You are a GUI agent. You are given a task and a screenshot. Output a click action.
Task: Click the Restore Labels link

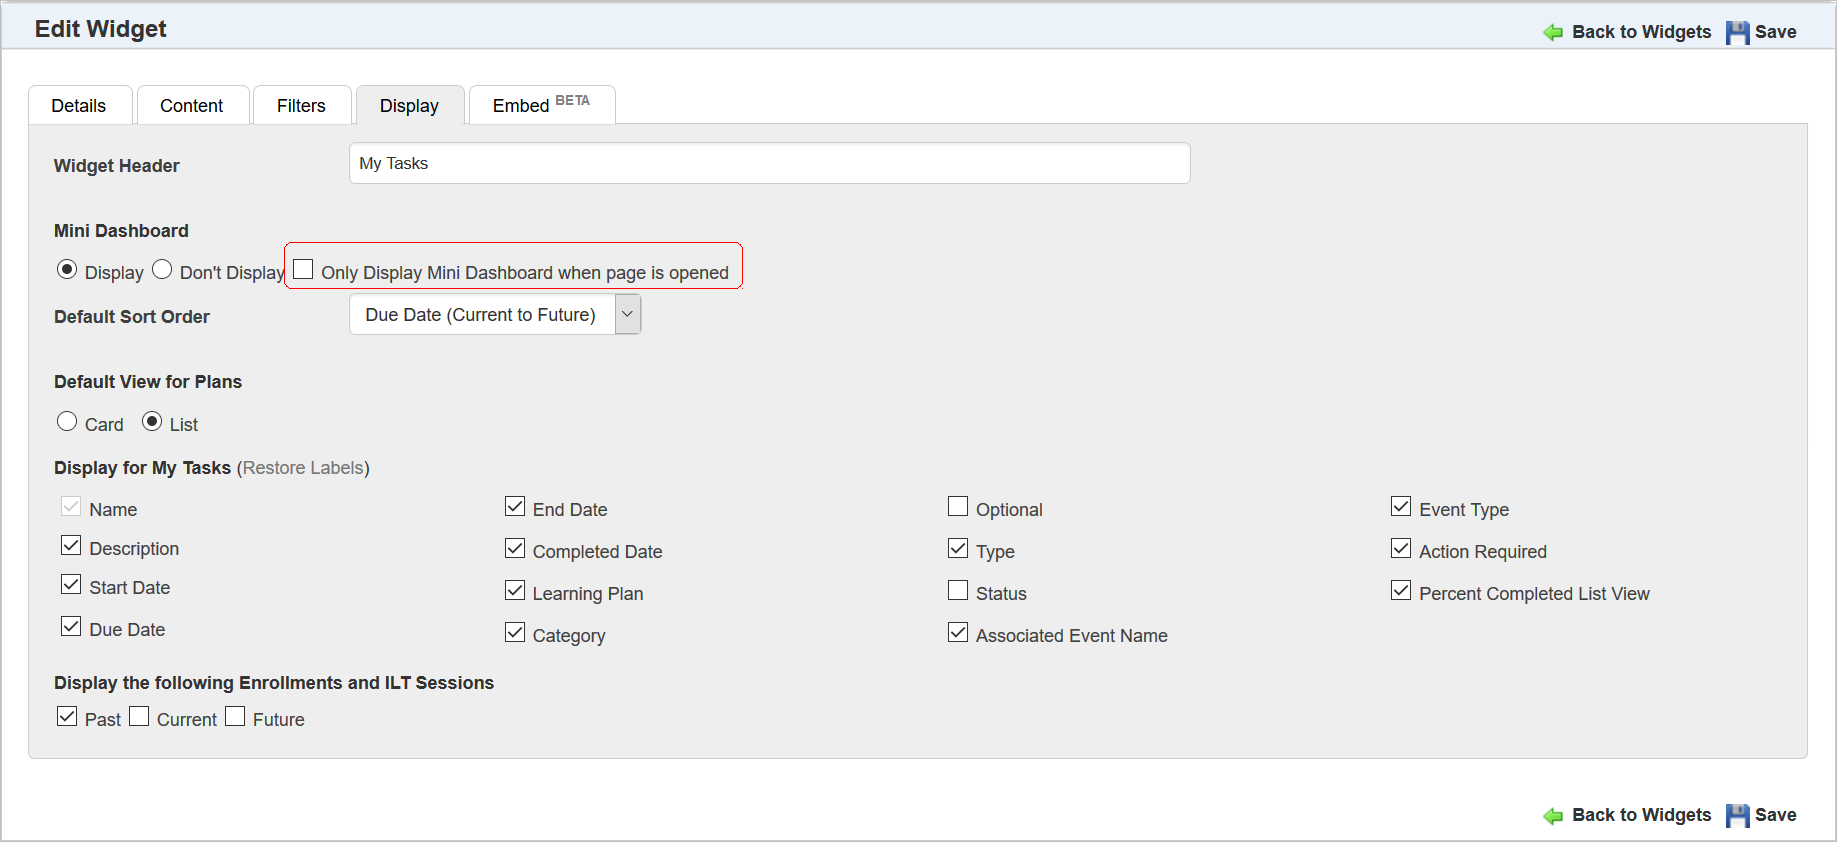point(303,468)
